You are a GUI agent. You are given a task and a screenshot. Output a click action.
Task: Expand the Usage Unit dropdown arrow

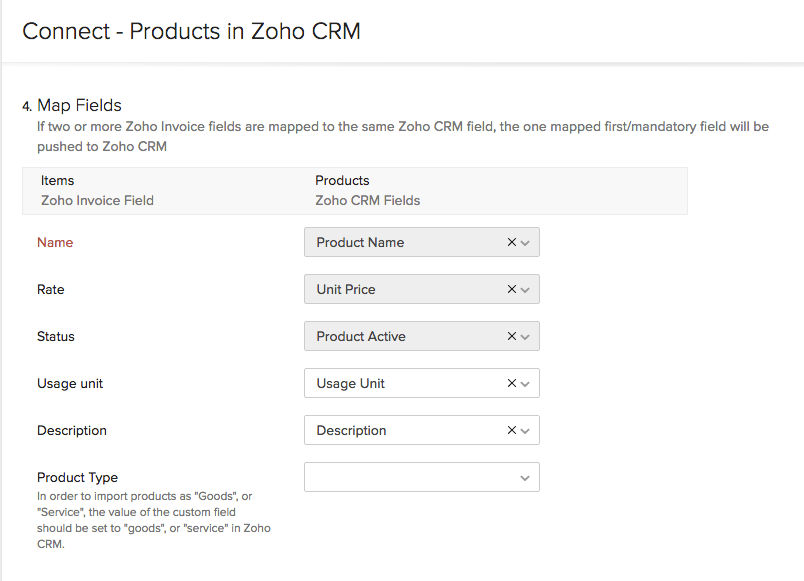(x=526, y=384)
